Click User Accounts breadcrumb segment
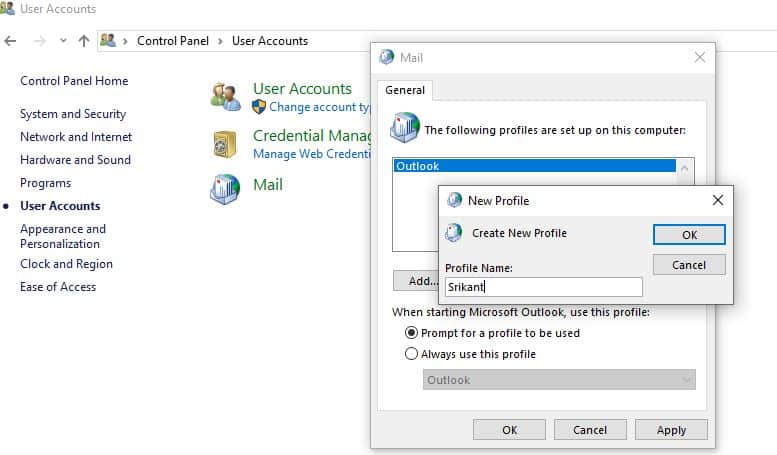This screenshot has width=777, height=455. coord(270,41)
